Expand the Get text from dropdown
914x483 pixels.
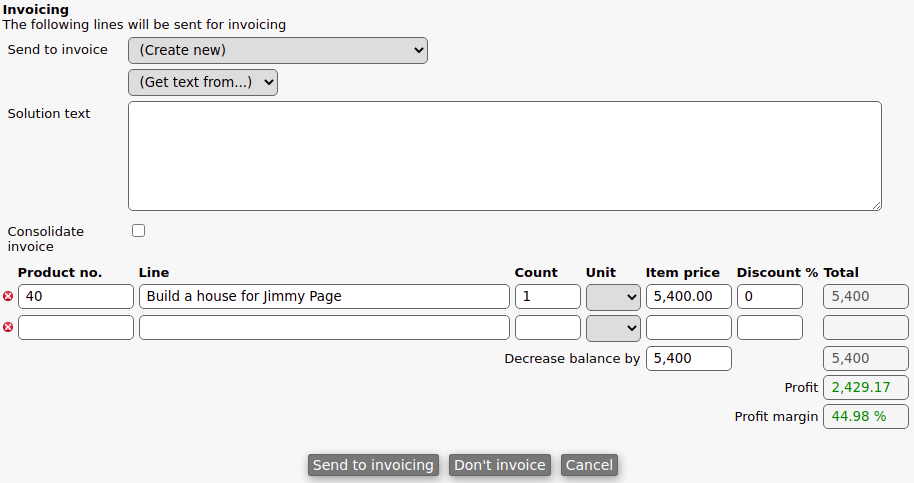(202, 82)
